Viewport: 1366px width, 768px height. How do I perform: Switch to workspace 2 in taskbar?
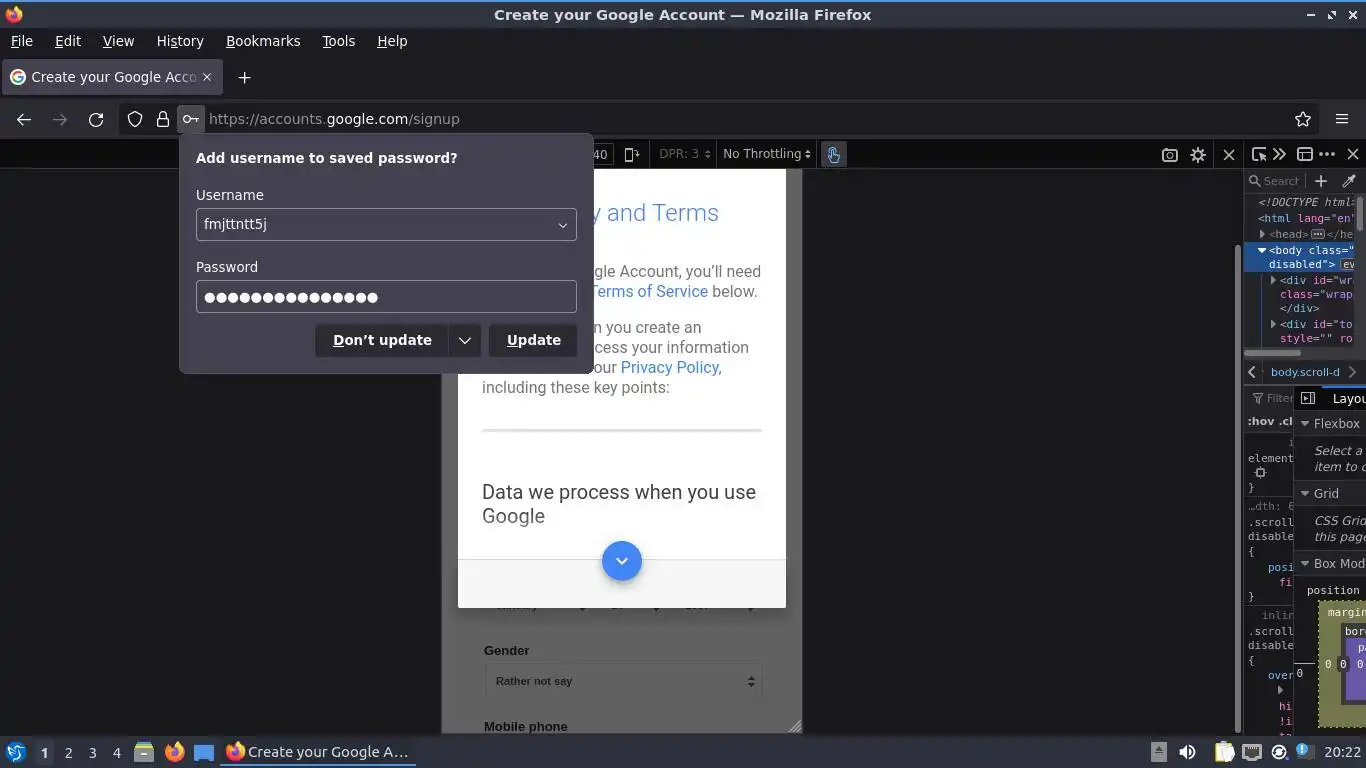68,753
